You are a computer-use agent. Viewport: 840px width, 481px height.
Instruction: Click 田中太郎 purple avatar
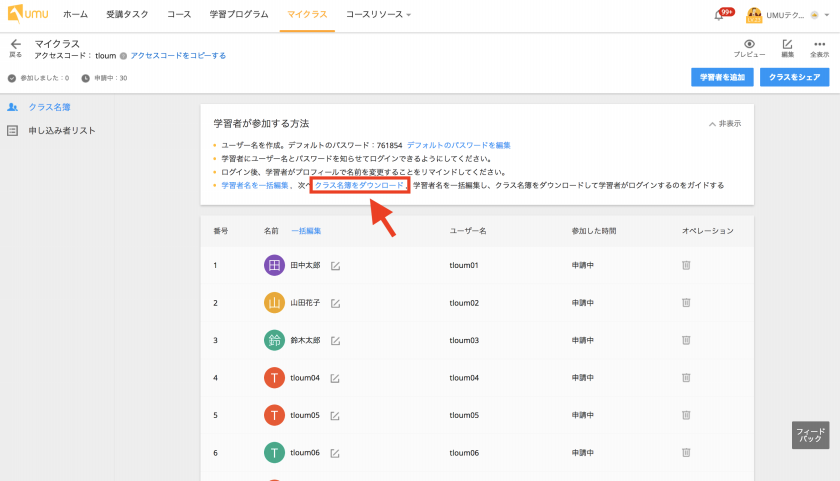click(274, 265)
